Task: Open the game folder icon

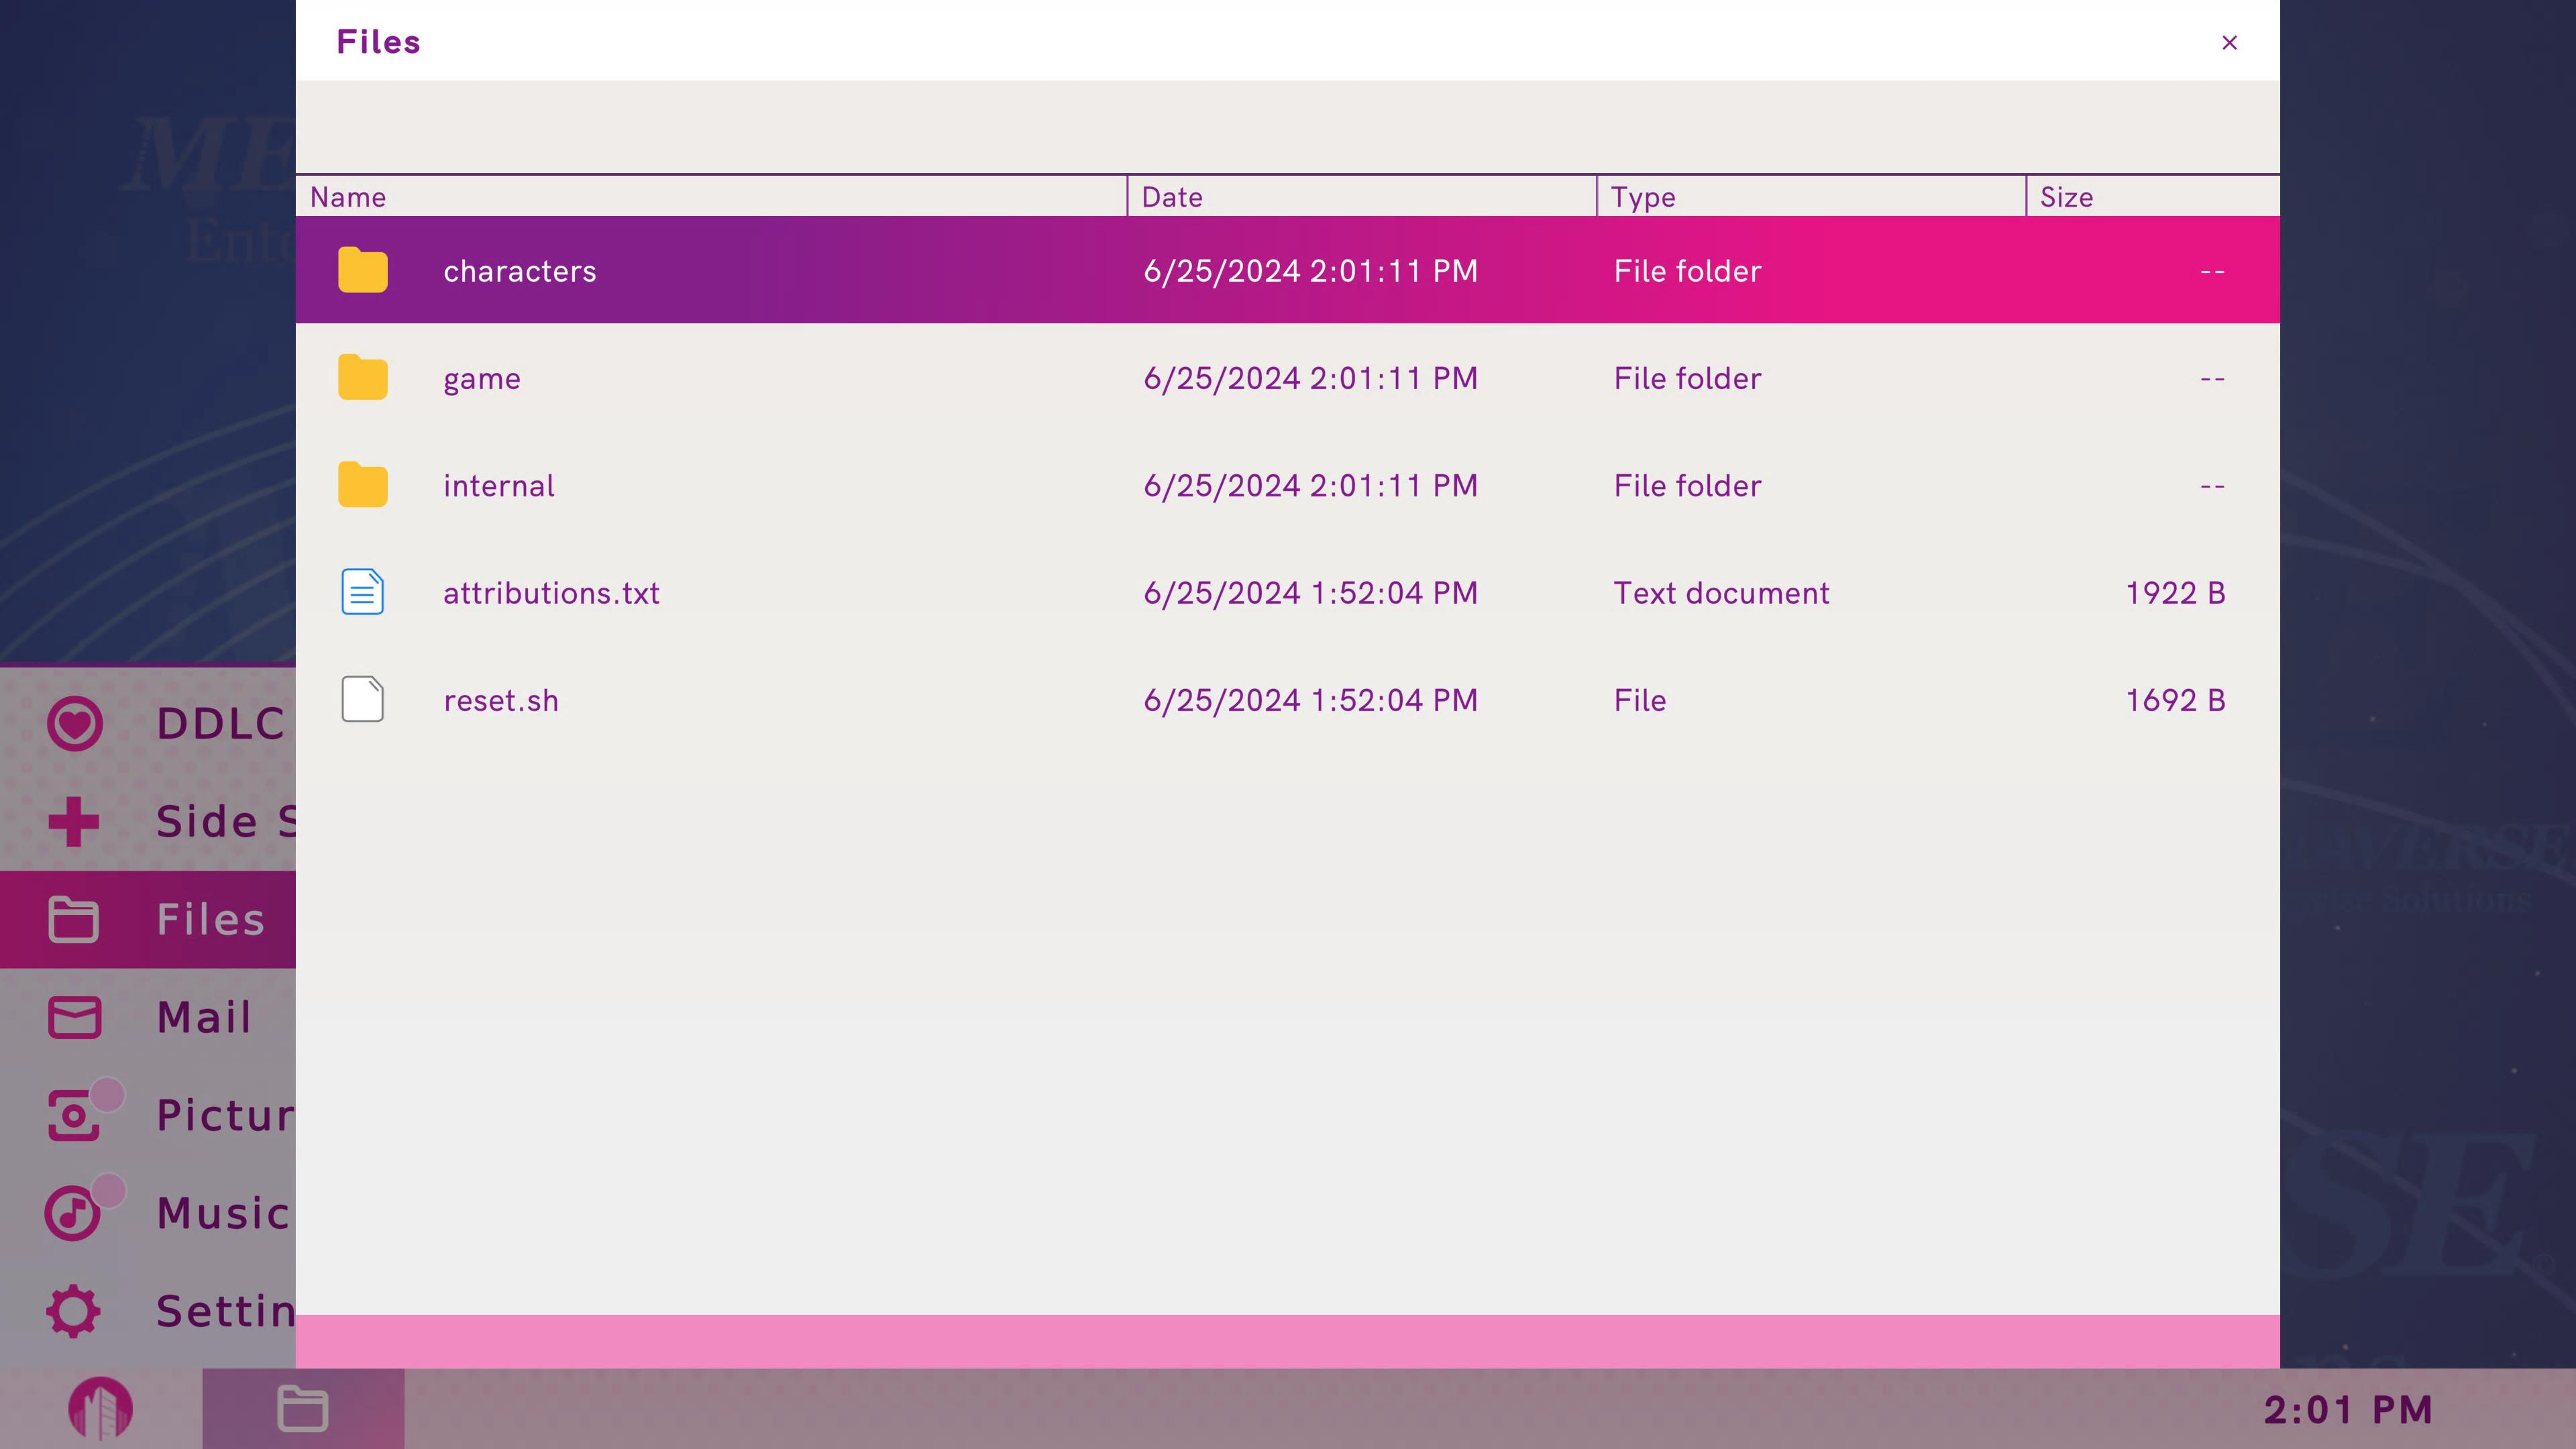Action: point(362,377)
